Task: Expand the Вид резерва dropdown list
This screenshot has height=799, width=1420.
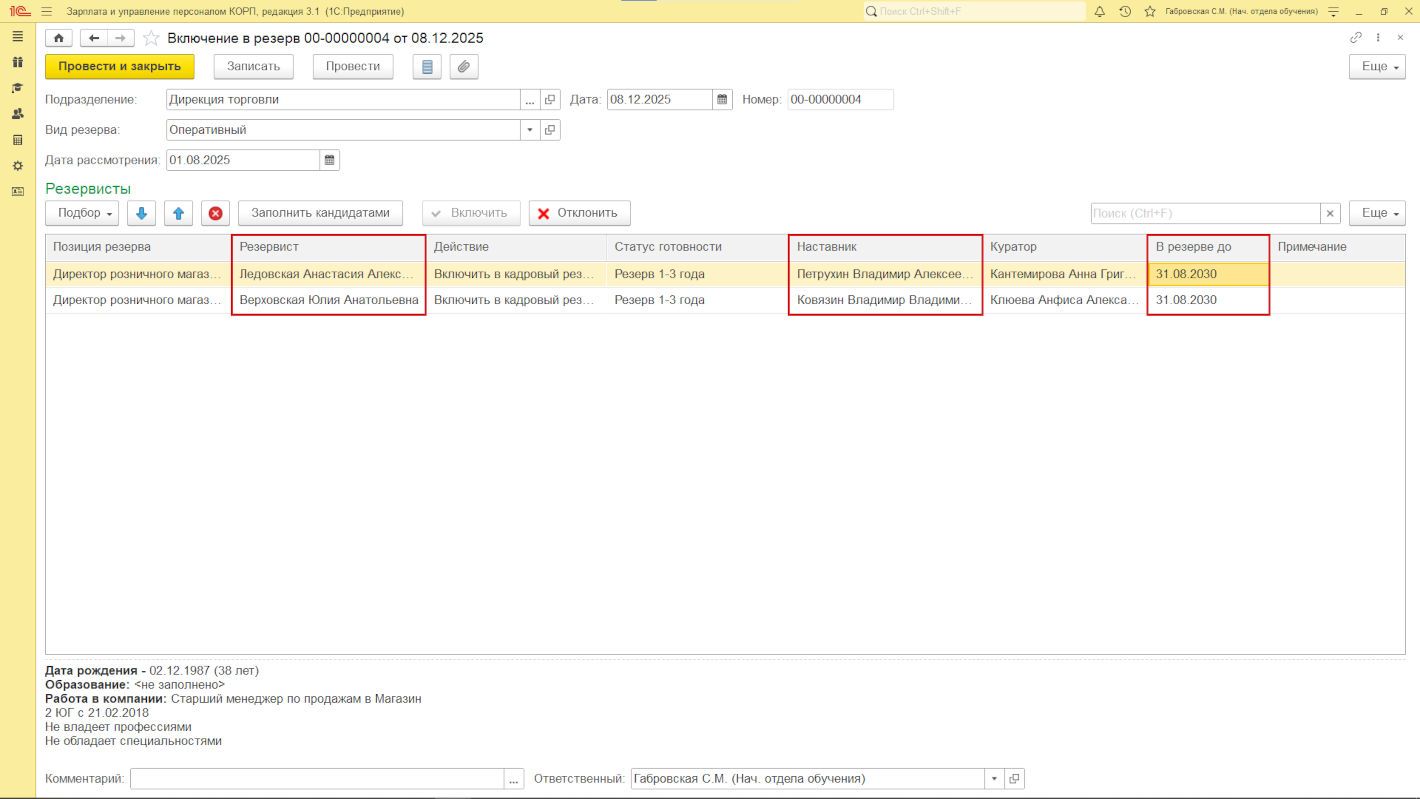Action: pyautogui.click(x=529, y=130)
